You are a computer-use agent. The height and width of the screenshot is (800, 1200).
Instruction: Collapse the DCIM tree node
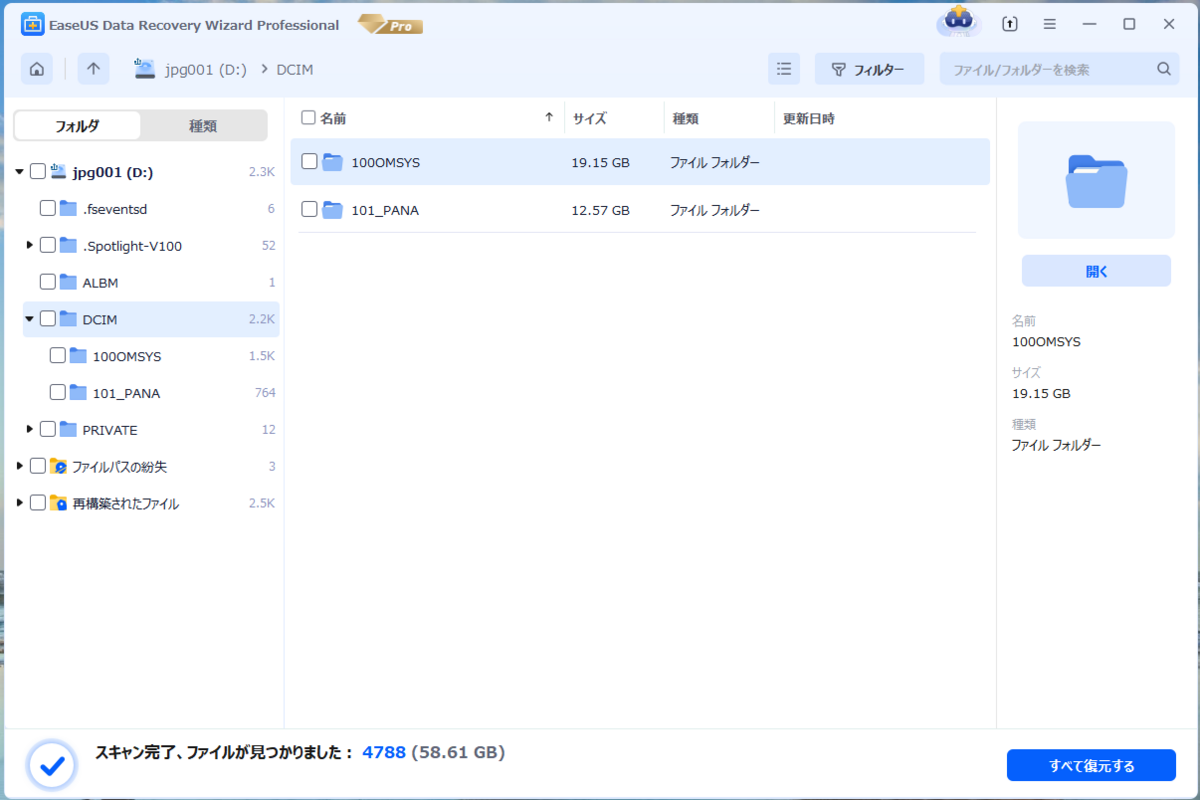coord(30,319)
